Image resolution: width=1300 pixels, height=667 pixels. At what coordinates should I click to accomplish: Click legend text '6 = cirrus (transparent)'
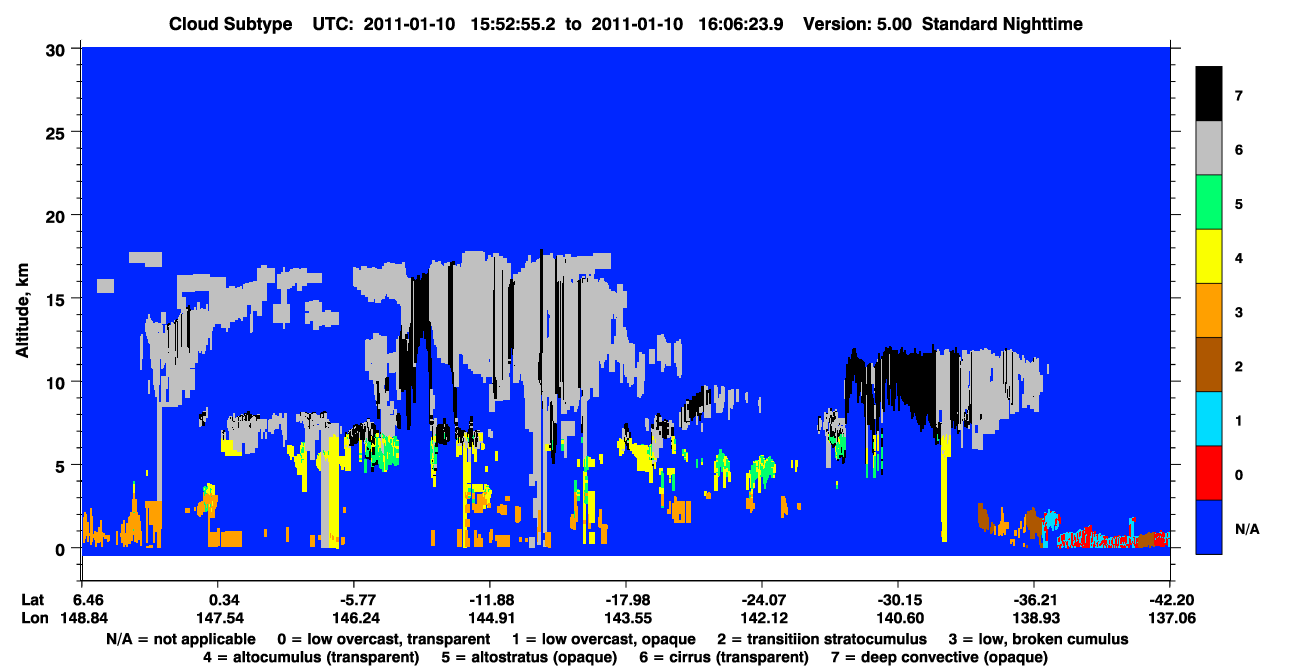(724, 657)
